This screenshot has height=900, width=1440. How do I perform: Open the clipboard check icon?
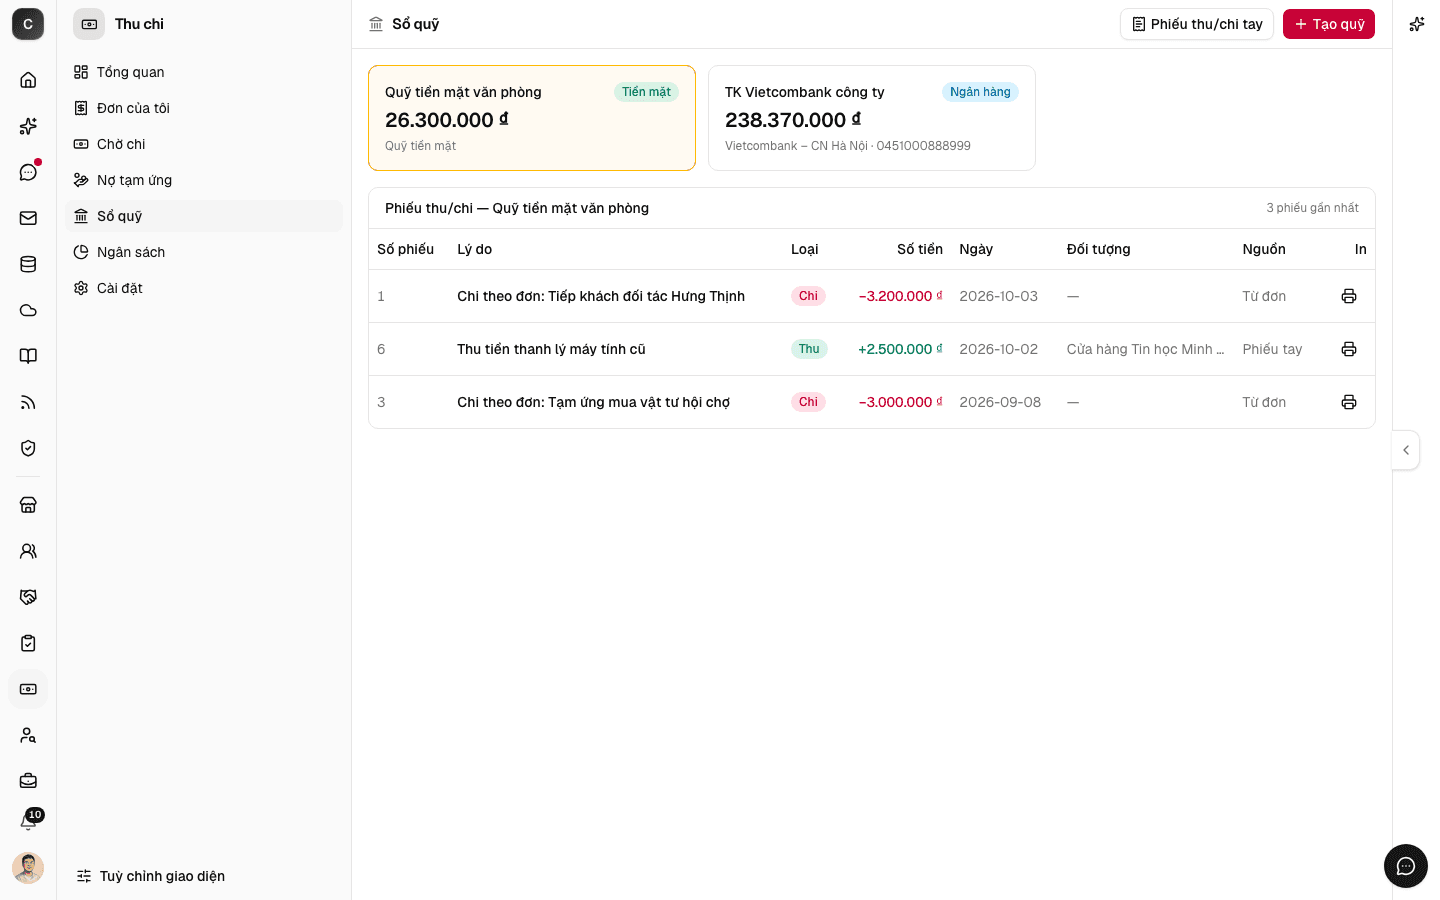pos(28,643)
